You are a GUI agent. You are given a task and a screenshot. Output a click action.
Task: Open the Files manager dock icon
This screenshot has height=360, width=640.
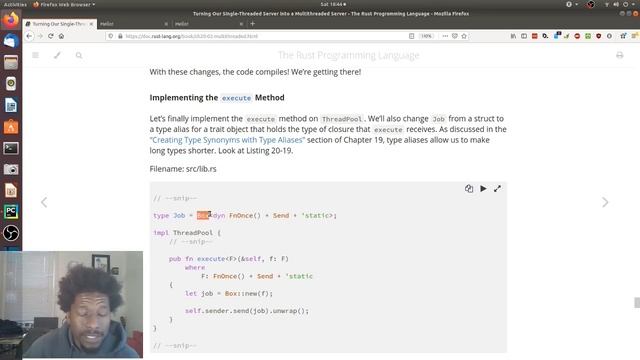(x=11, y=62)
